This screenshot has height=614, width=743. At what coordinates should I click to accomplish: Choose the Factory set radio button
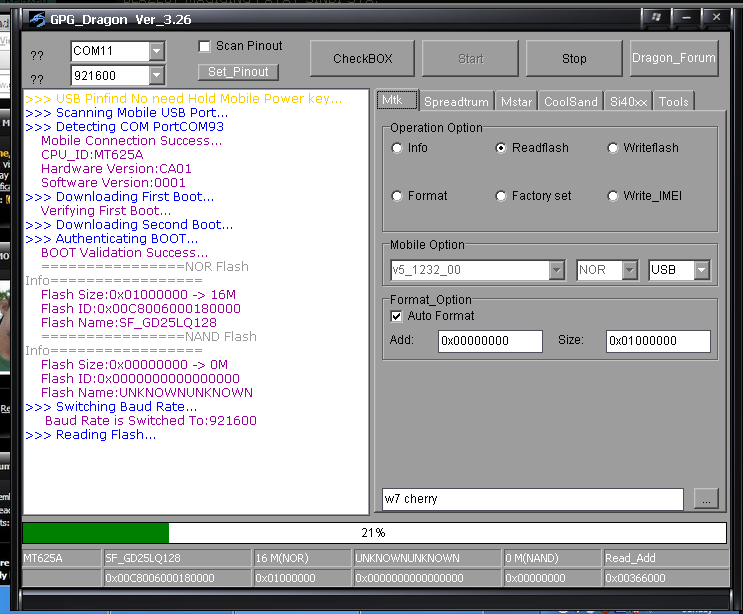[x=502, y=196]
